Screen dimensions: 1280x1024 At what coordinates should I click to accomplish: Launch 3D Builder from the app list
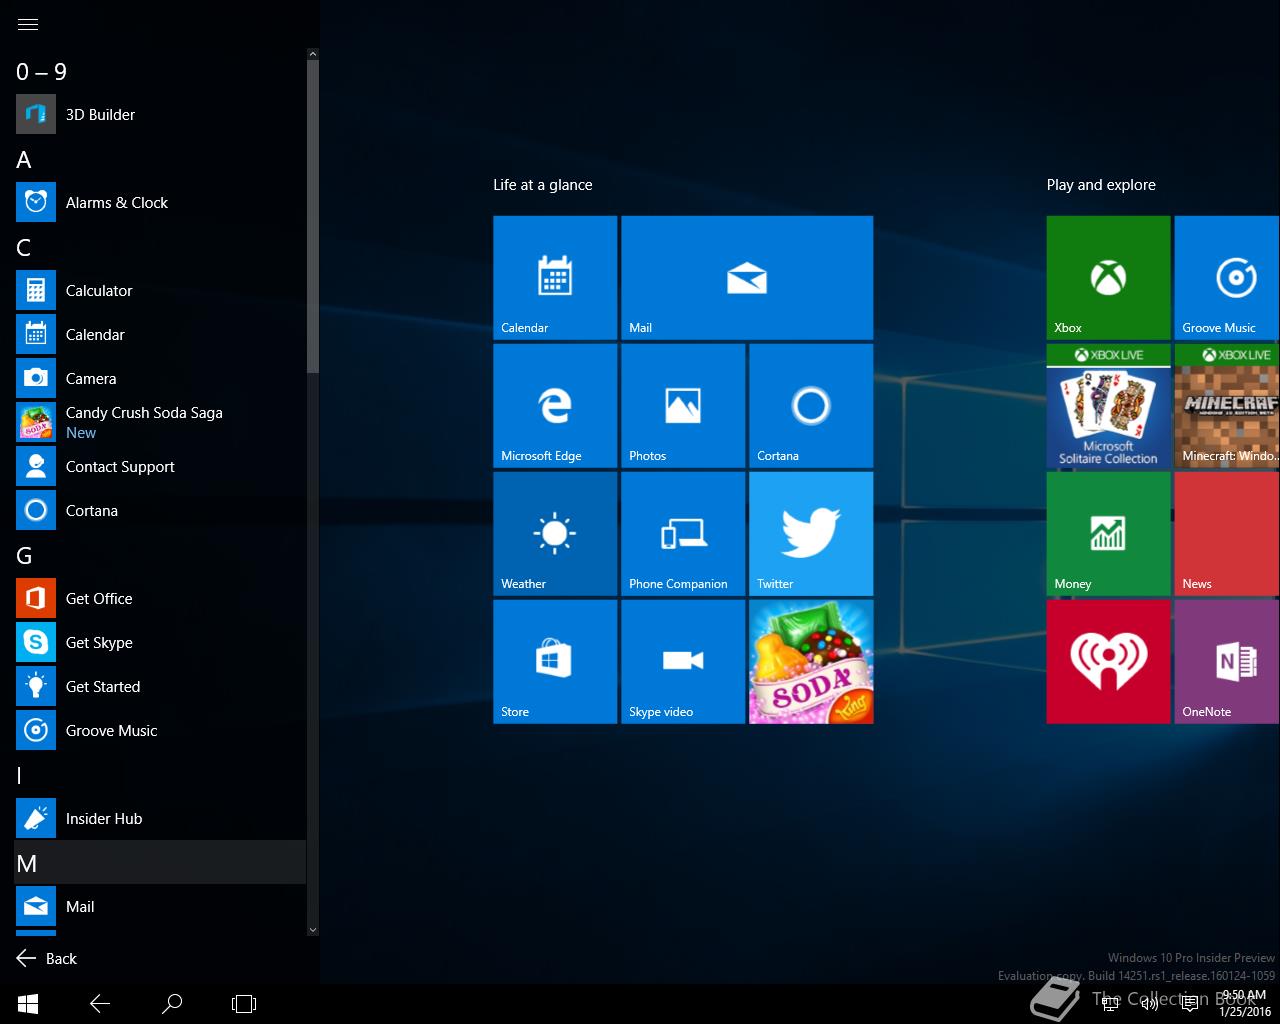tap(160, 114)
